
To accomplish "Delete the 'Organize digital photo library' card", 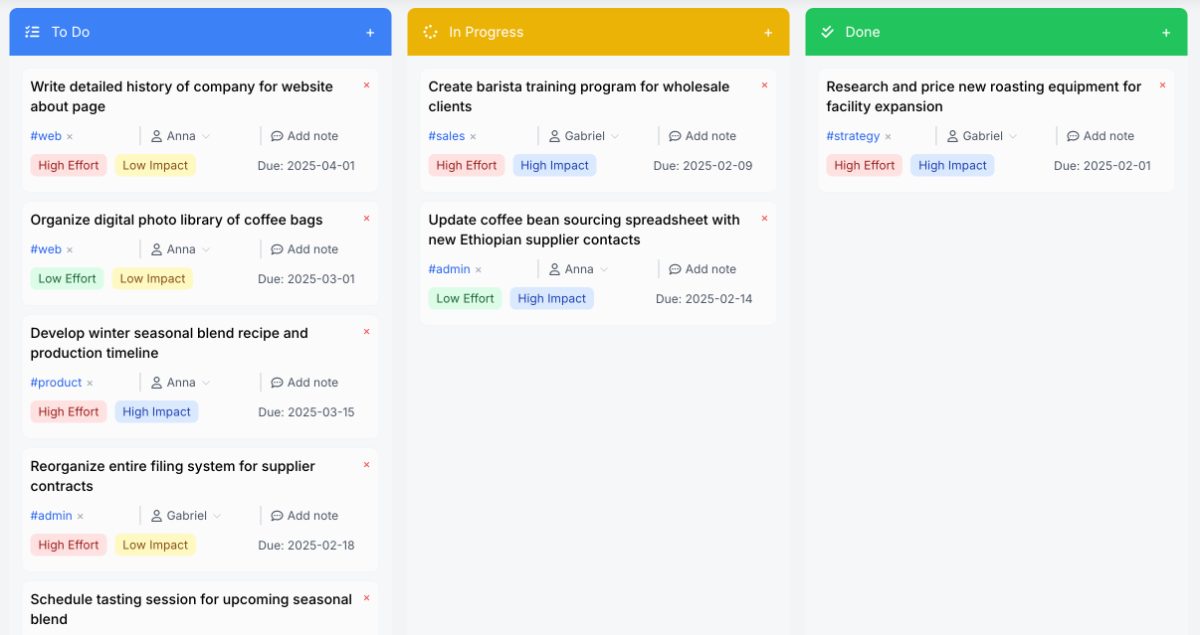I will click(x=367, y=219).
